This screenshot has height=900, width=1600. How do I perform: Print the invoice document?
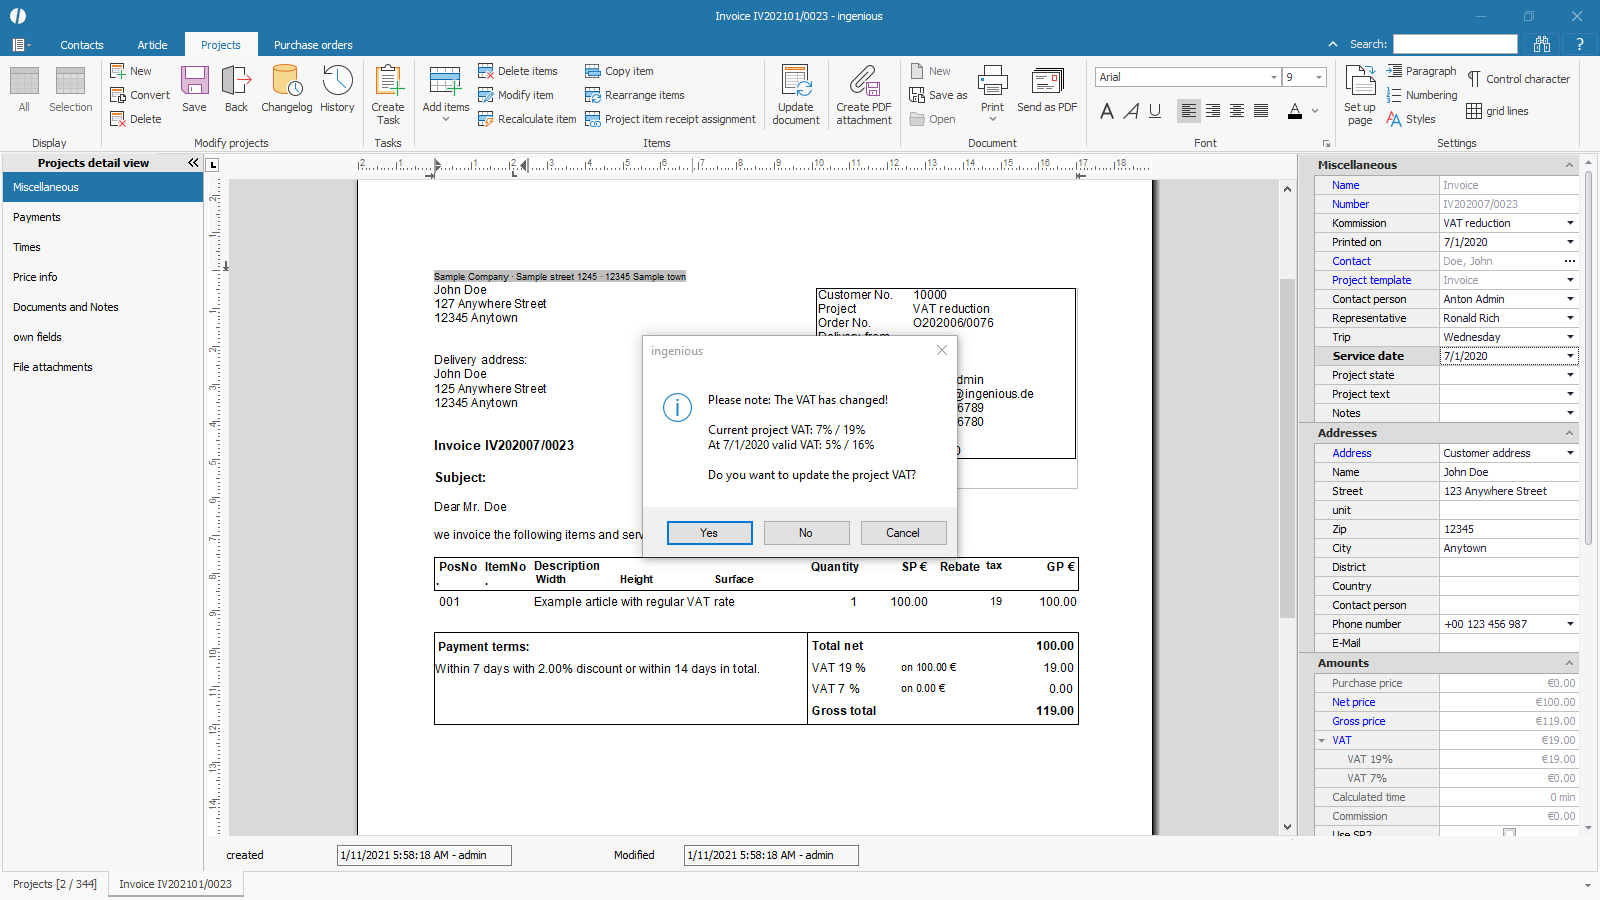(992, 88)
